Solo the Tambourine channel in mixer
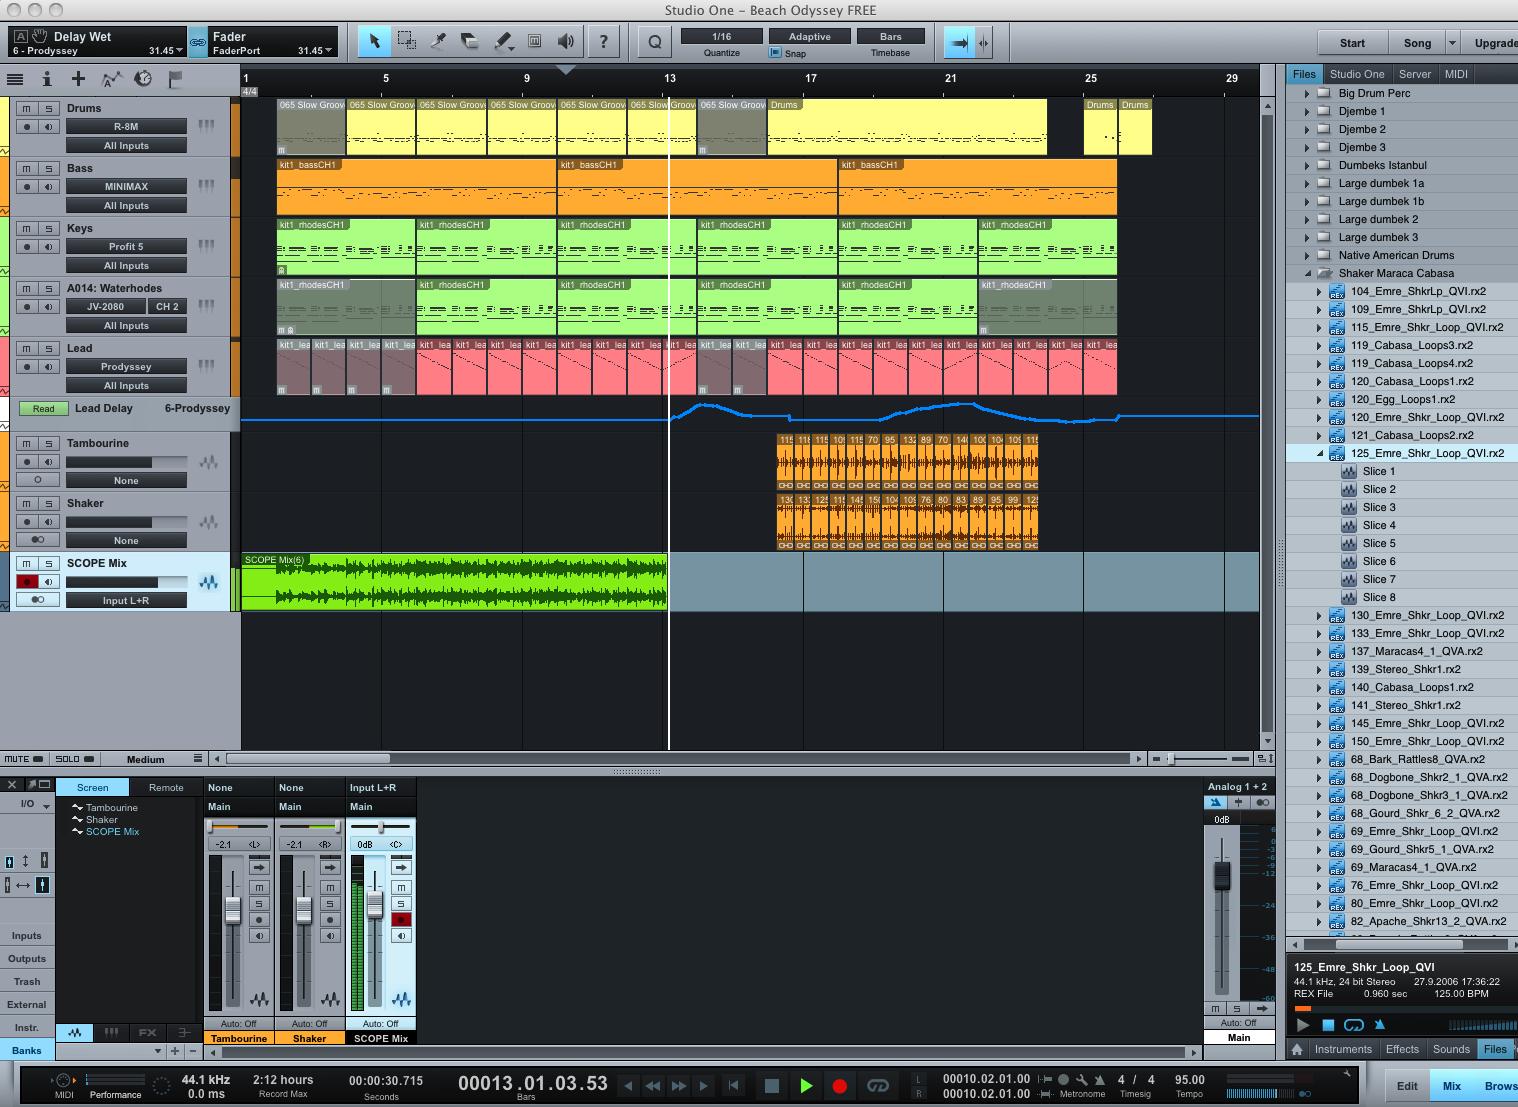The image size is (1518, 1107). coord(259,903)
